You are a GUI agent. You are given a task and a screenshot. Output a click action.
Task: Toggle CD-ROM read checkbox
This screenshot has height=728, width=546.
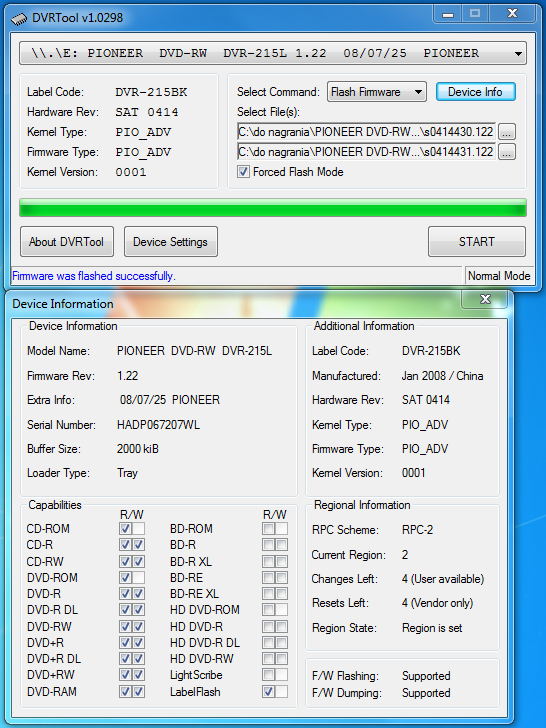click(x=125, y=528)
